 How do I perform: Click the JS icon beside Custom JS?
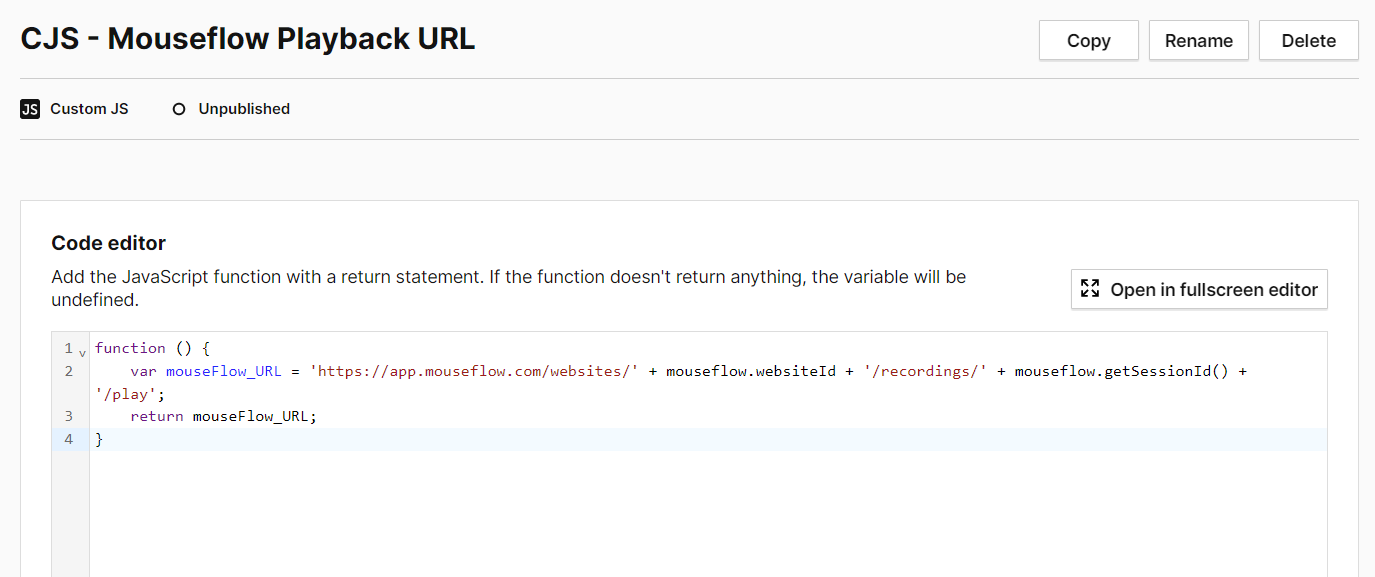(29, 109)
